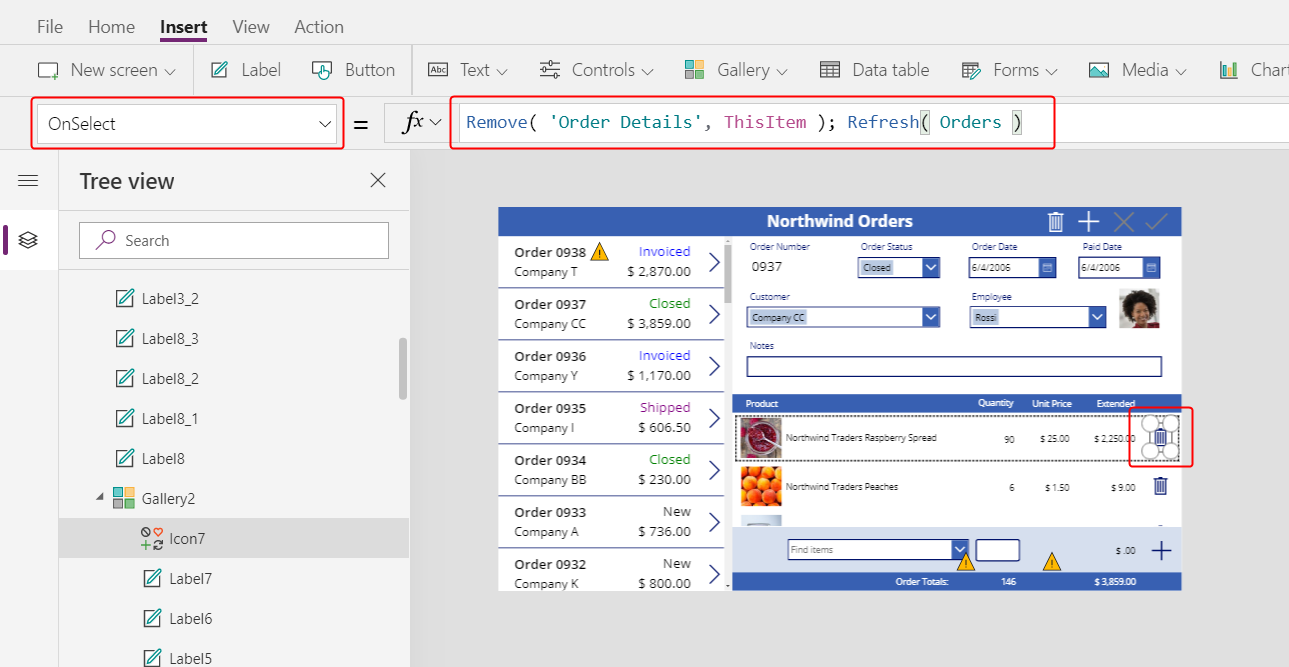Click the fx formula button
This screenshot has height=667, width=1289.
tap(422, 123)
